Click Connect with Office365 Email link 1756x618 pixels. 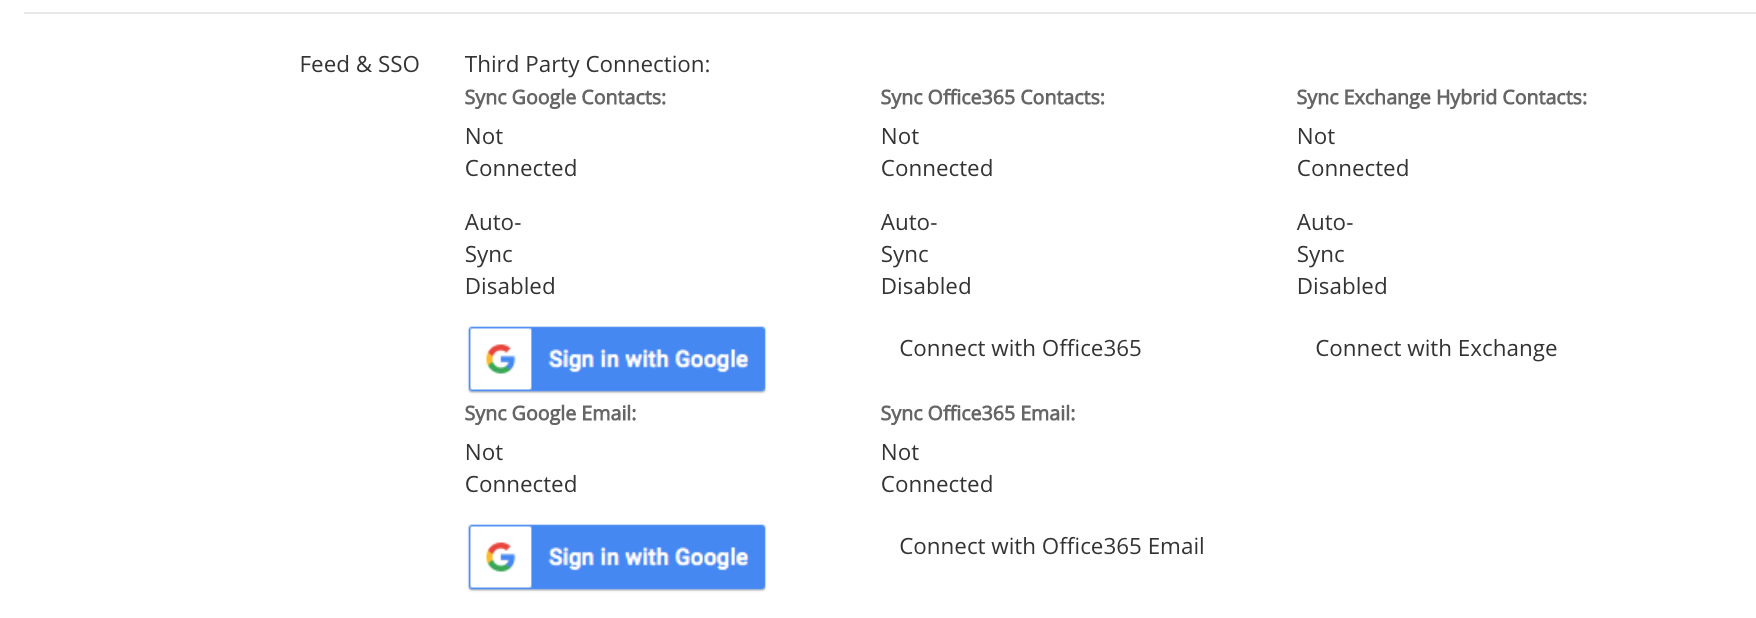click(x=1052, y=546)
